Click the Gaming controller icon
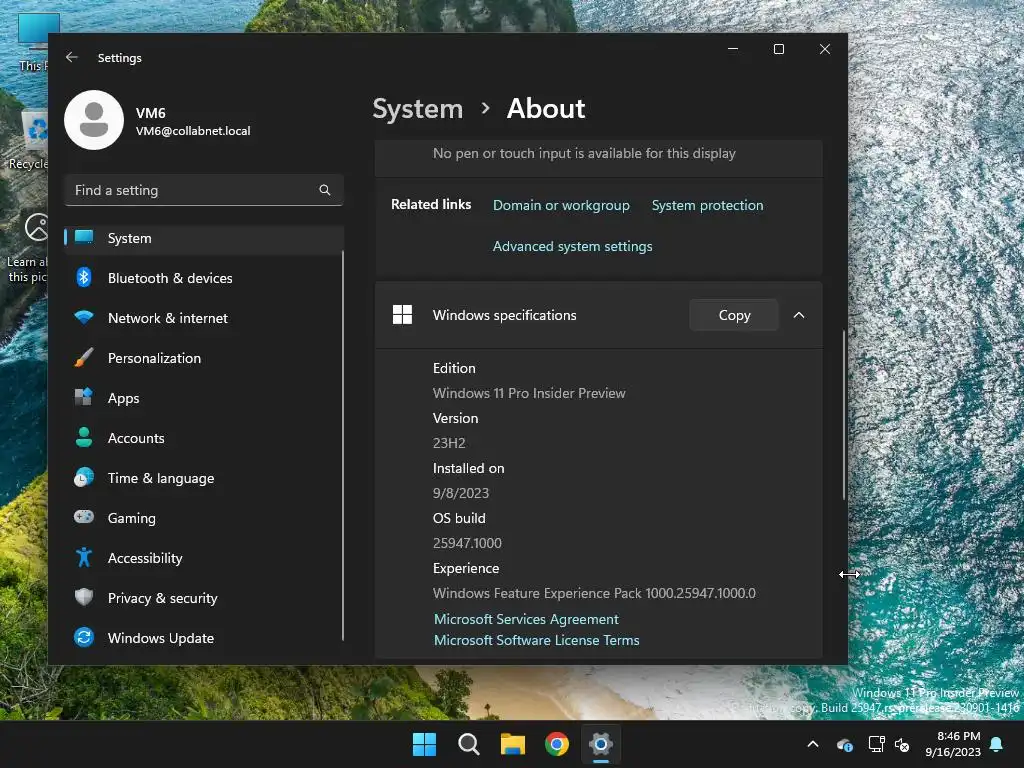 84,517
